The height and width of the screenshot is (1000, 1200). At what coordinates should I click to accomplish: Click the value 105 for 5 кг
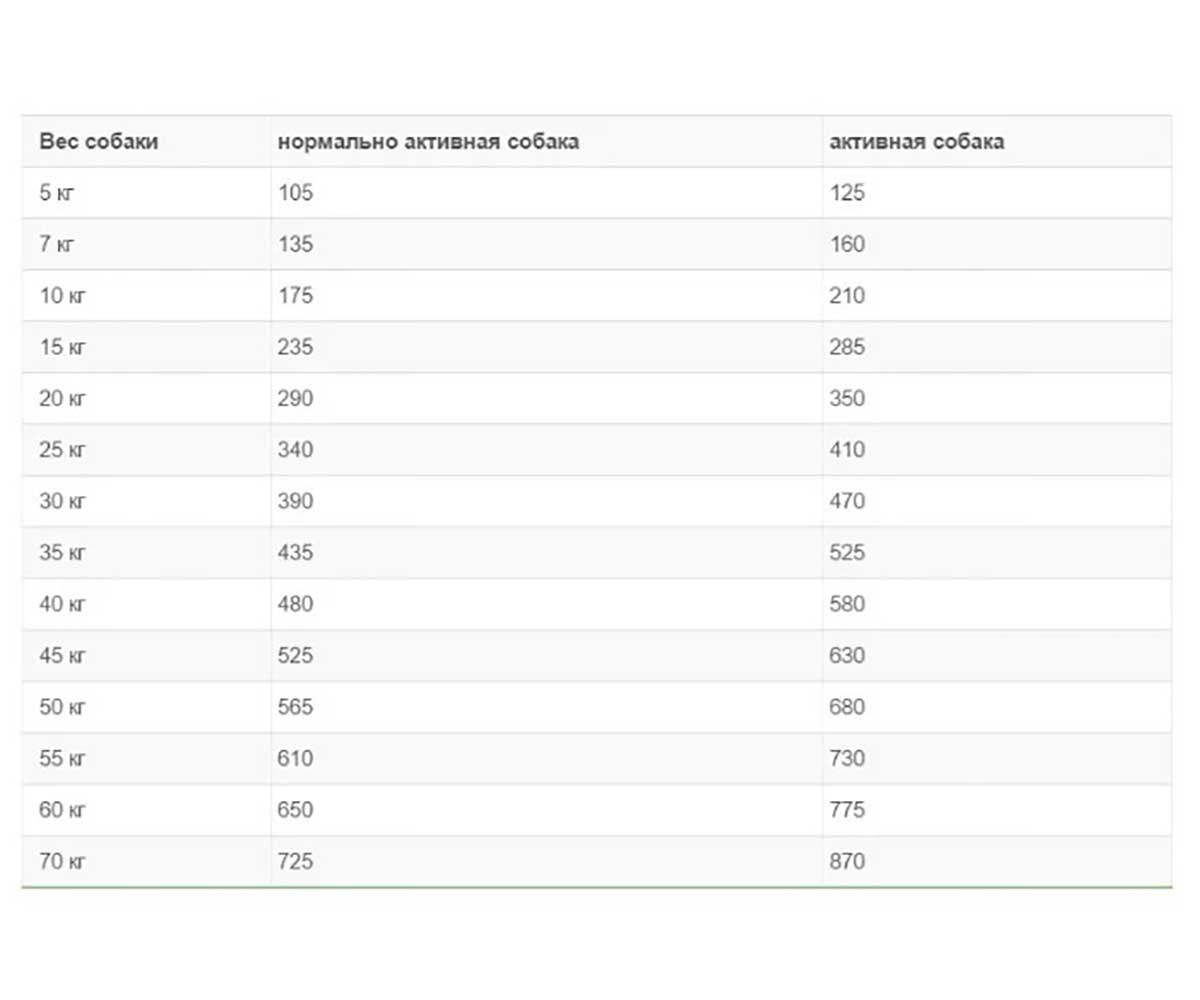coord(295,193)
